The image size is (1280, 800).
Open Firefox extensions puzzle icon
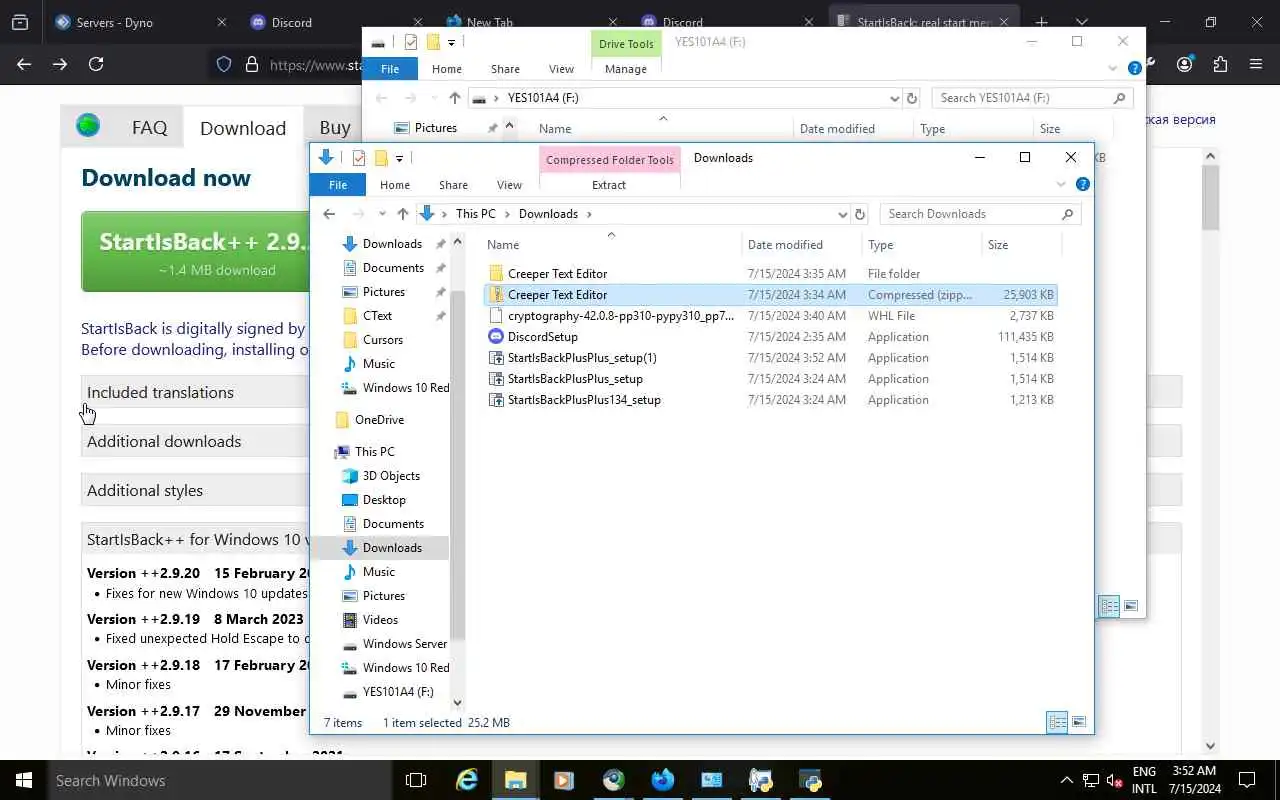tap(1220, 64)
